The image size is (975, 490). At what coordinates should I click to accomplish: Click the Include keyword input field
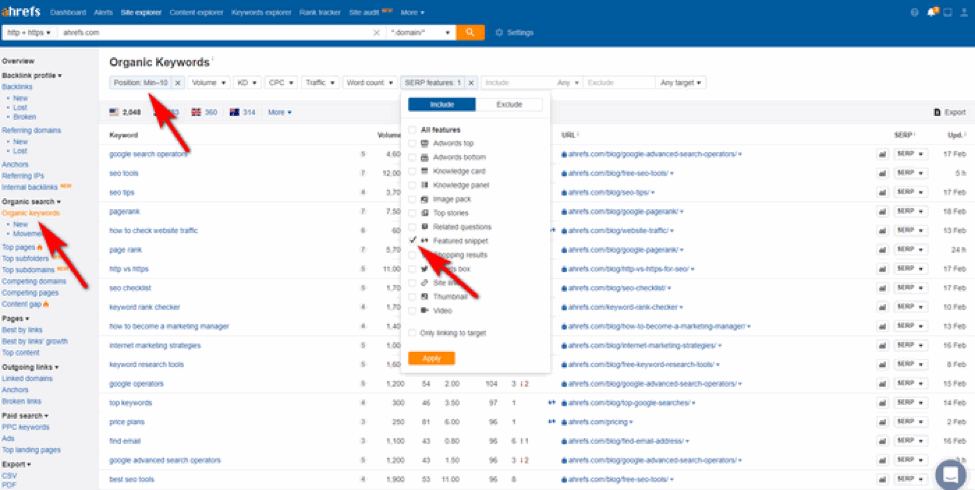(x=518, y=82)
